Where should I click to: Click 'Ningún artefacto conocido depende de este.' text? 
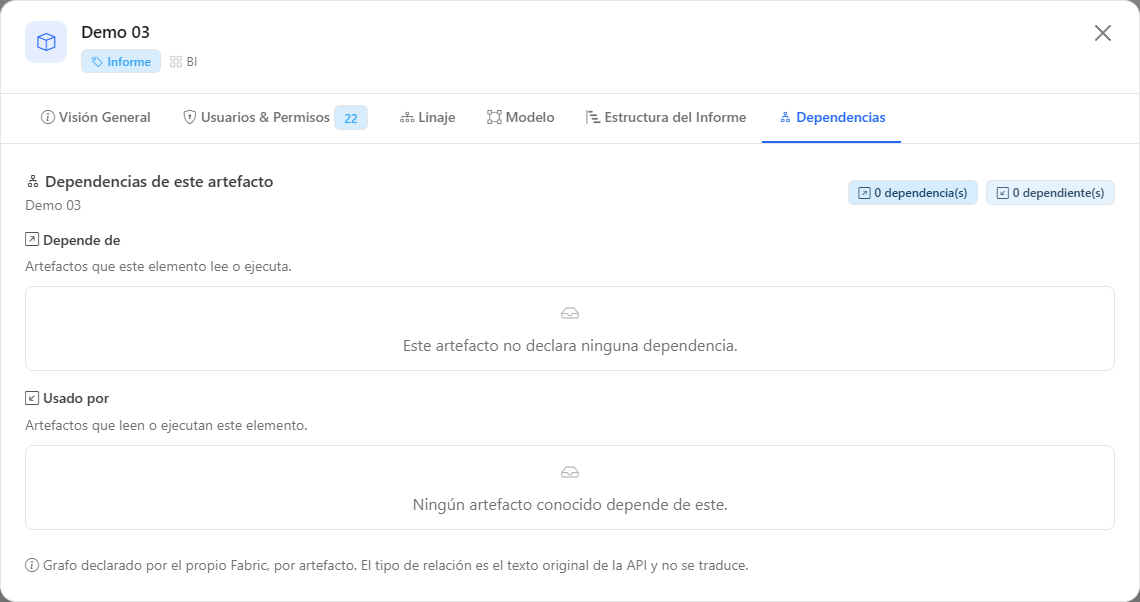[x=570, y=504]
